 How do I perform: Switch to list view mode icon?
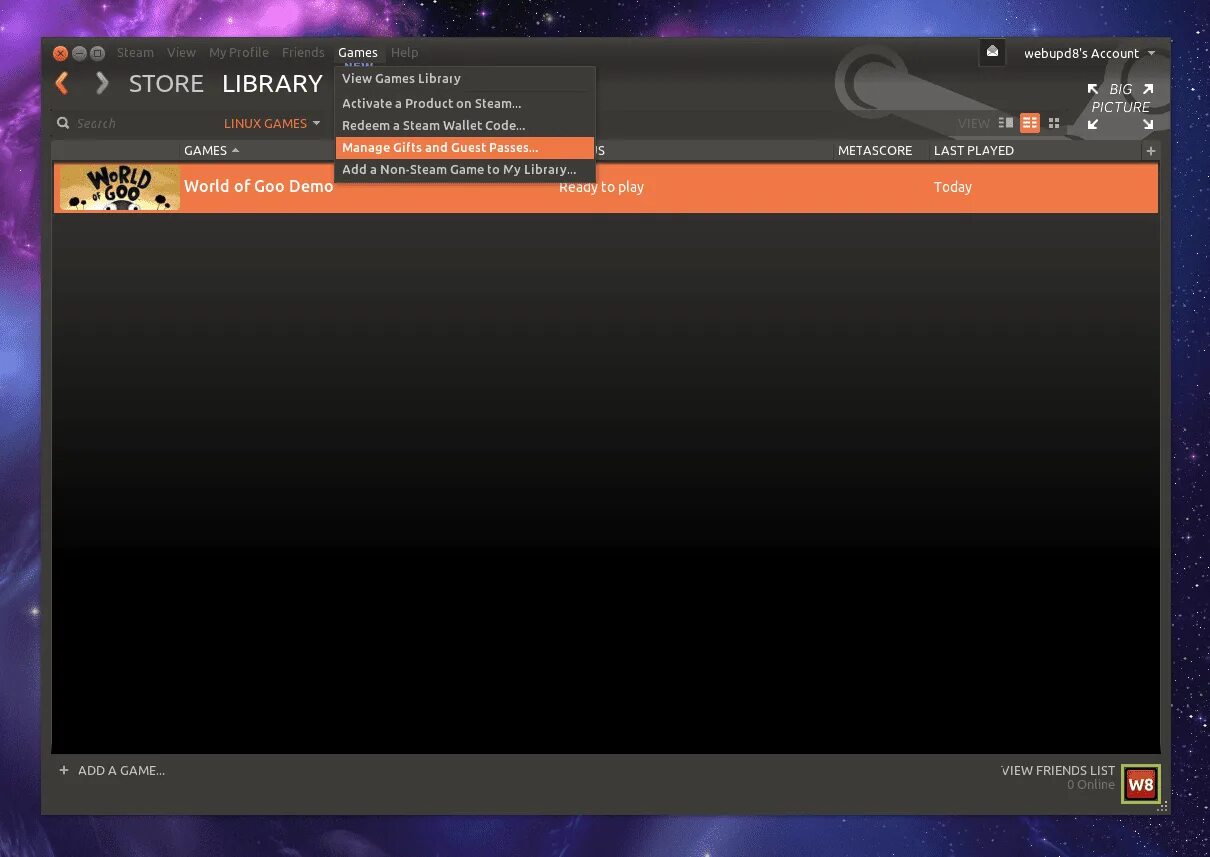[x=1030, y=123]
